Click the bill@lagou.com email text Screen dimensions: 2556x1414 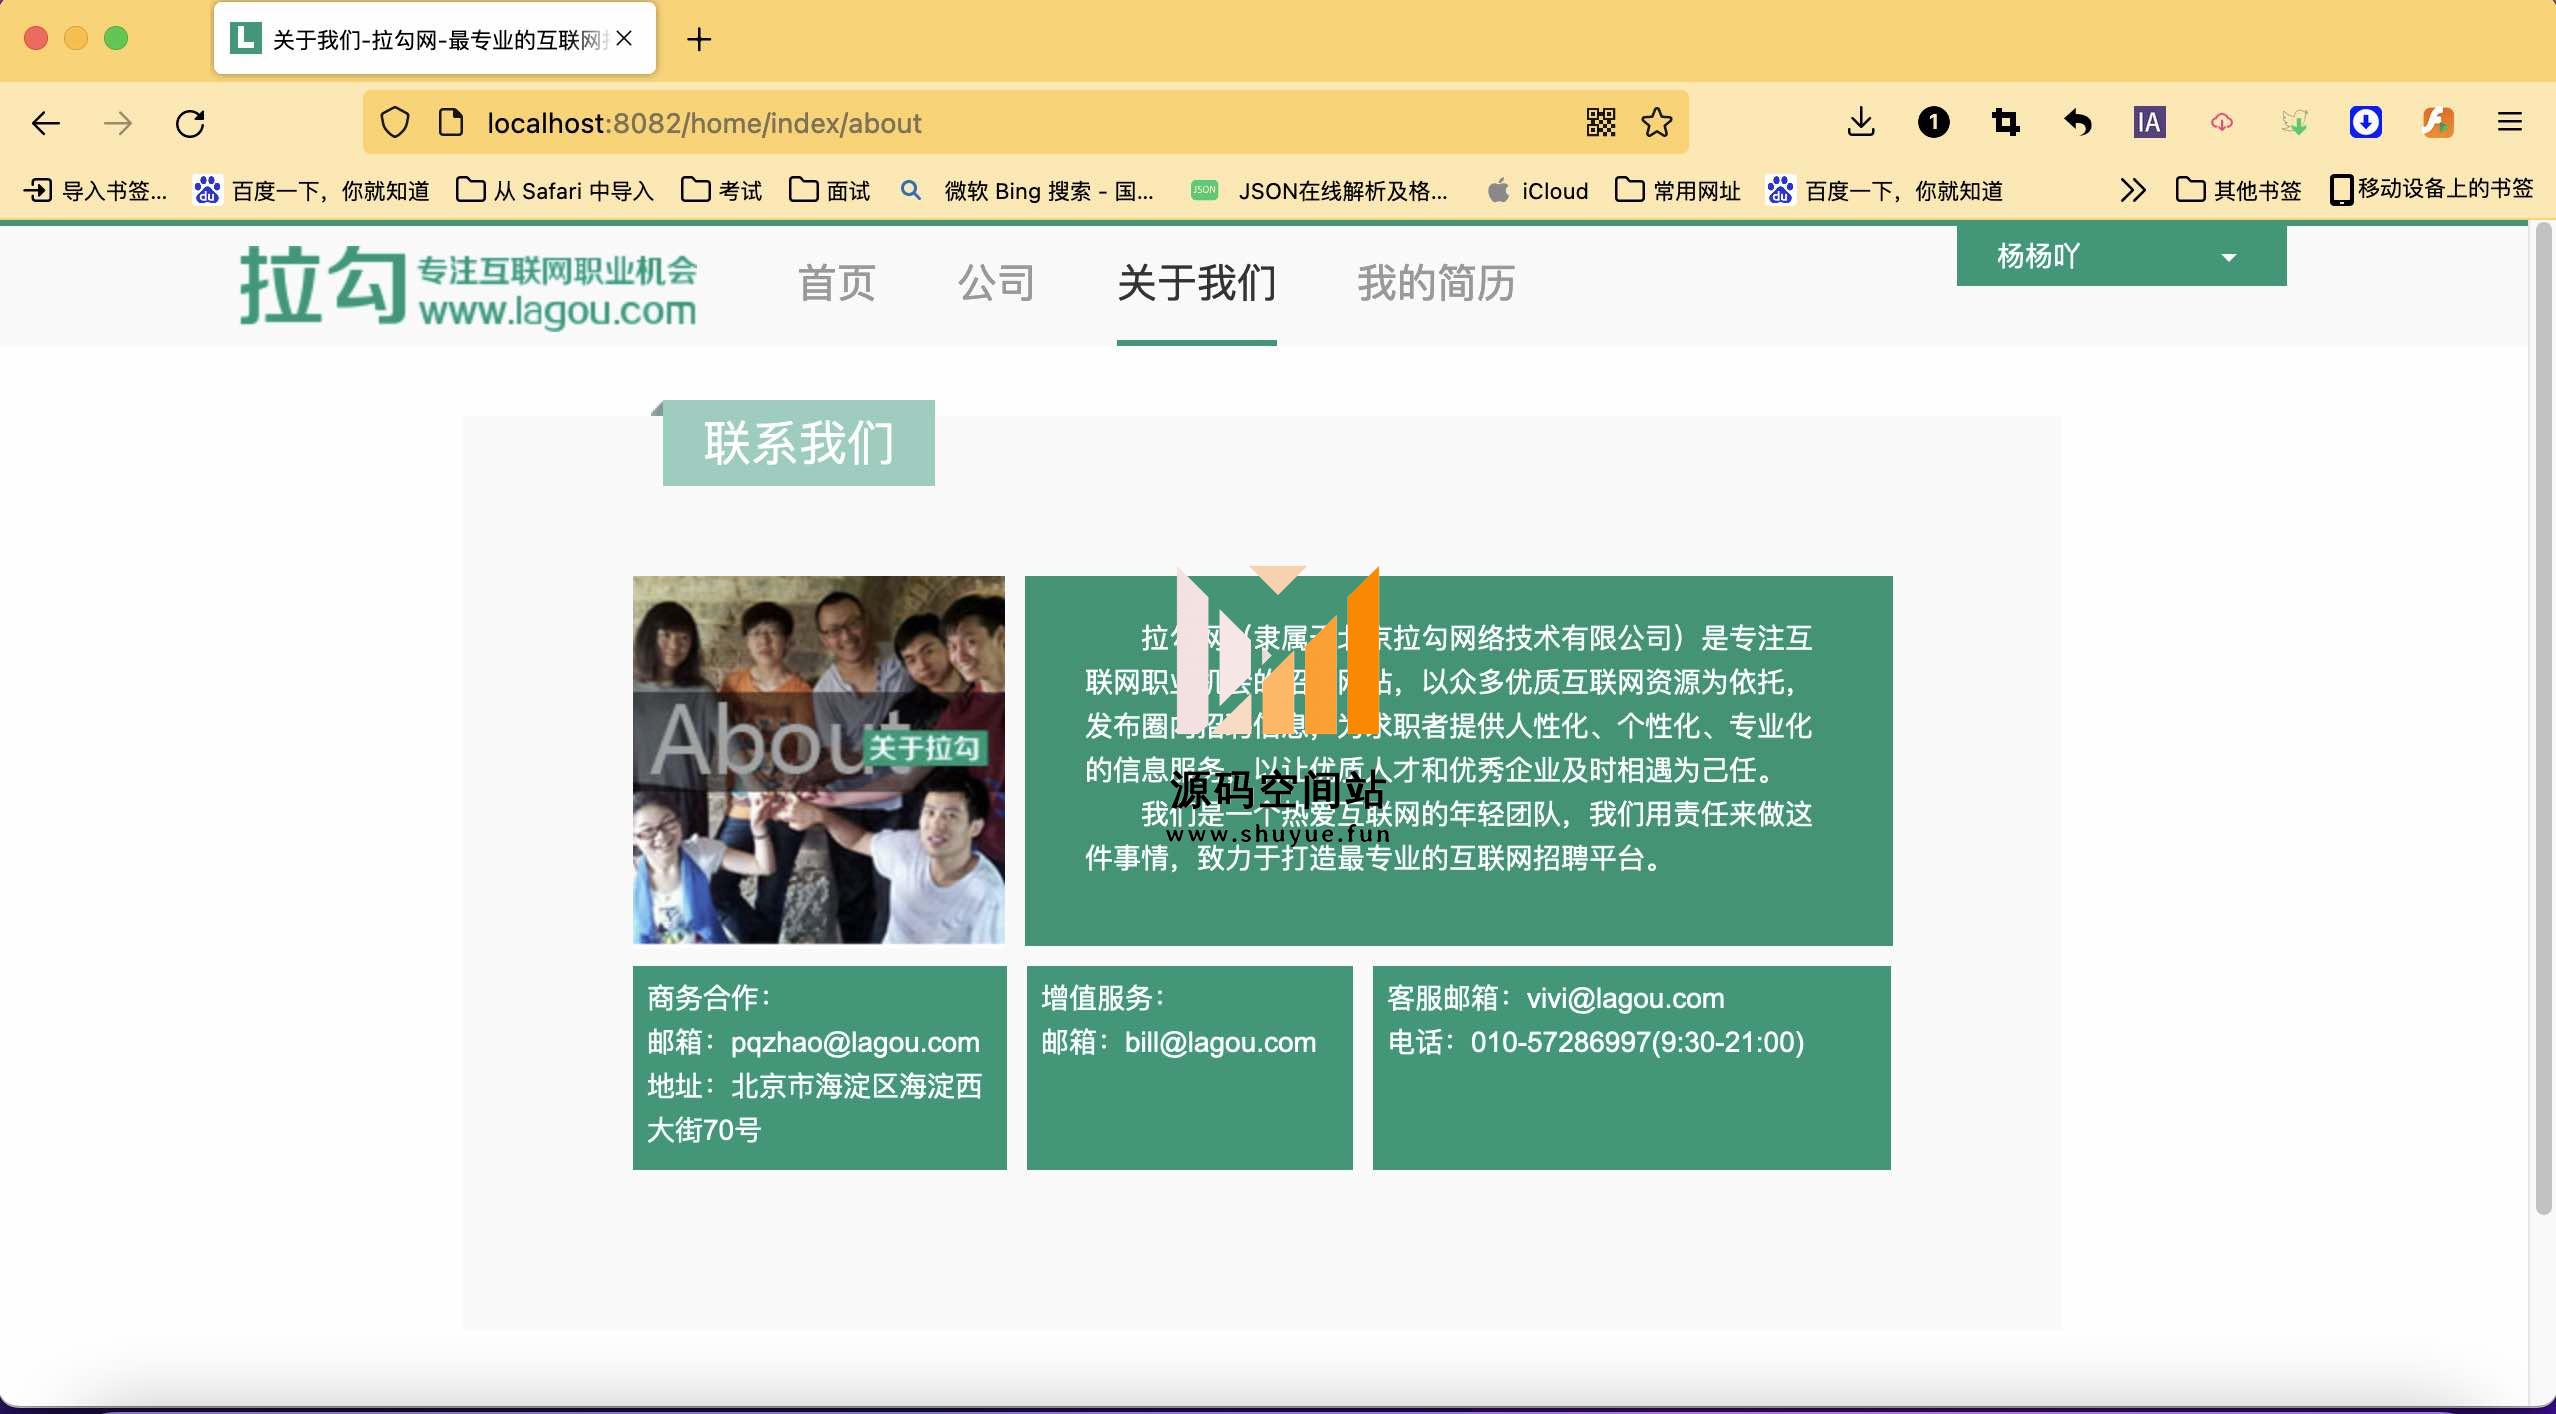[1220, 1042]
